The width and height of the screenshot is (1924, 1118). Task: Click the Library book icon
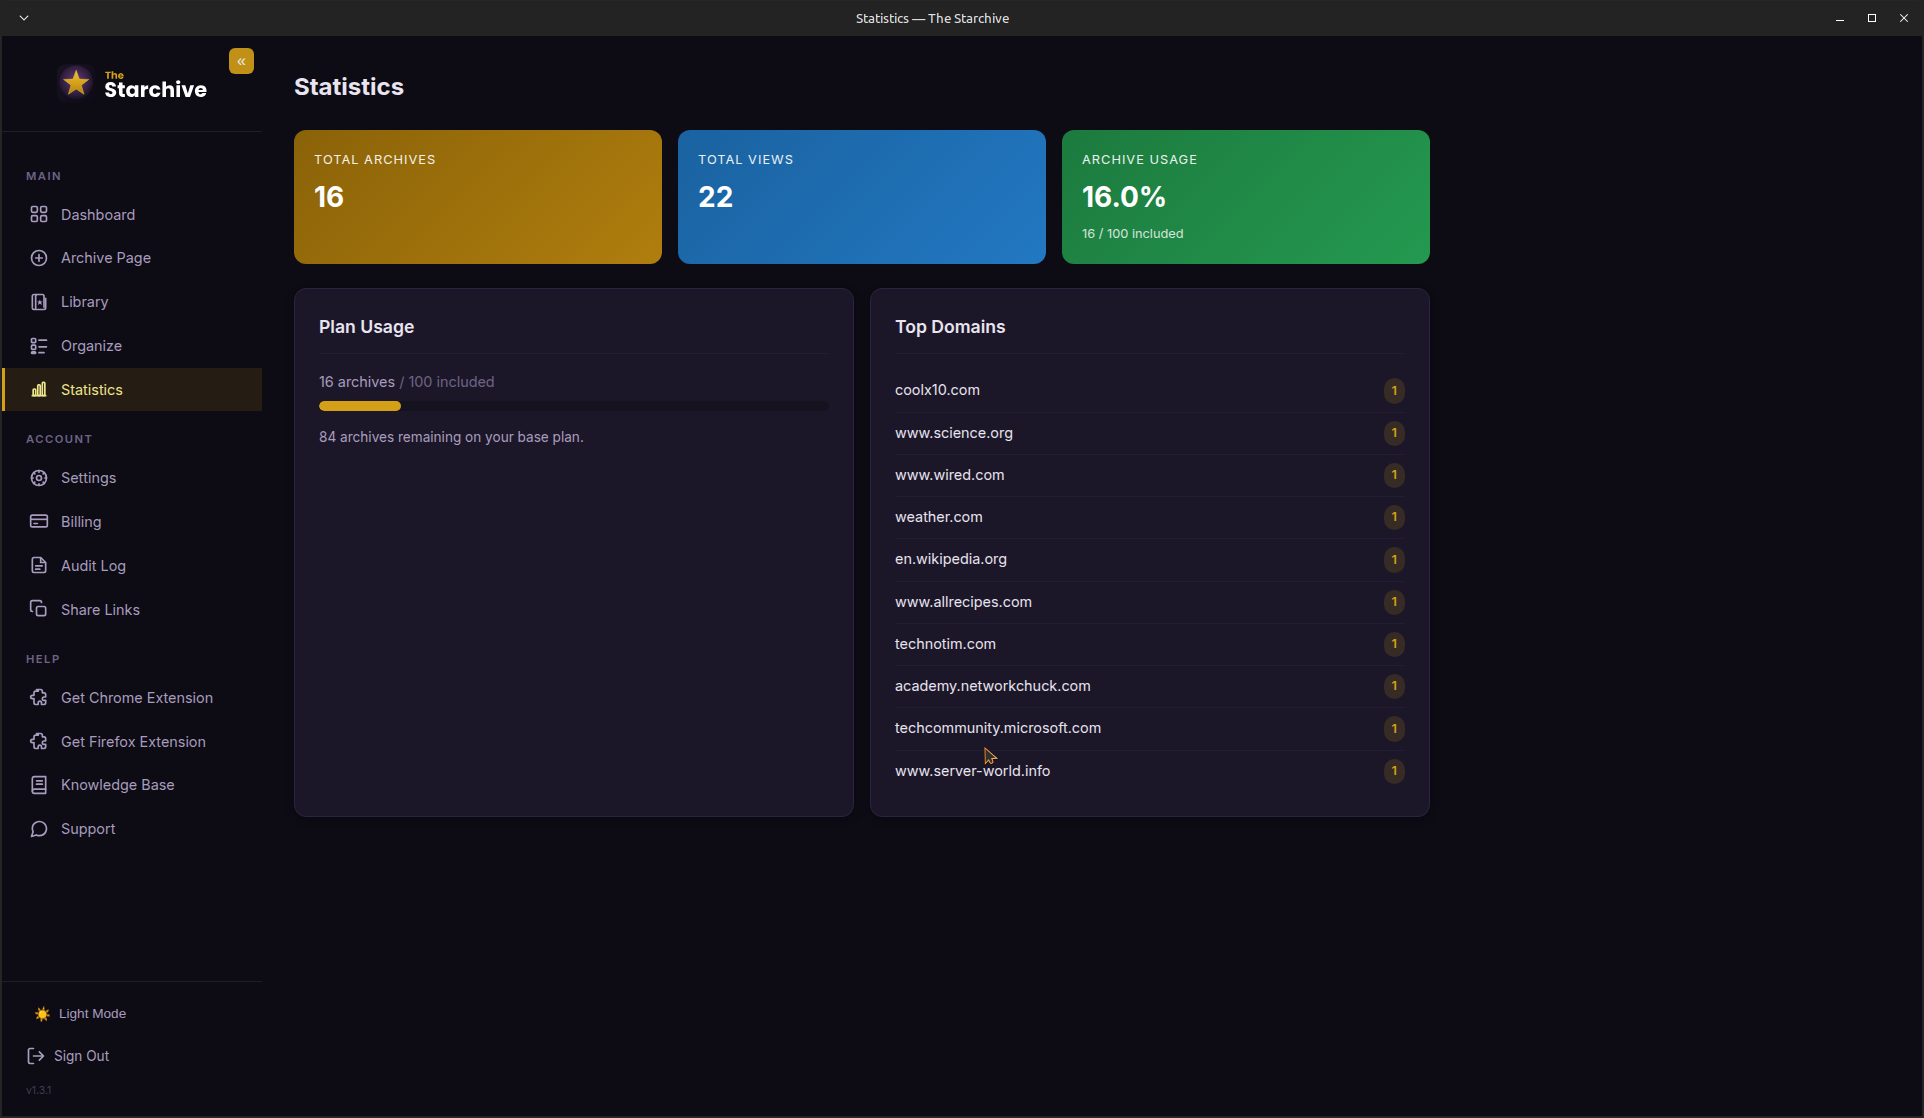pyautogui.click(x=39, y=302)
